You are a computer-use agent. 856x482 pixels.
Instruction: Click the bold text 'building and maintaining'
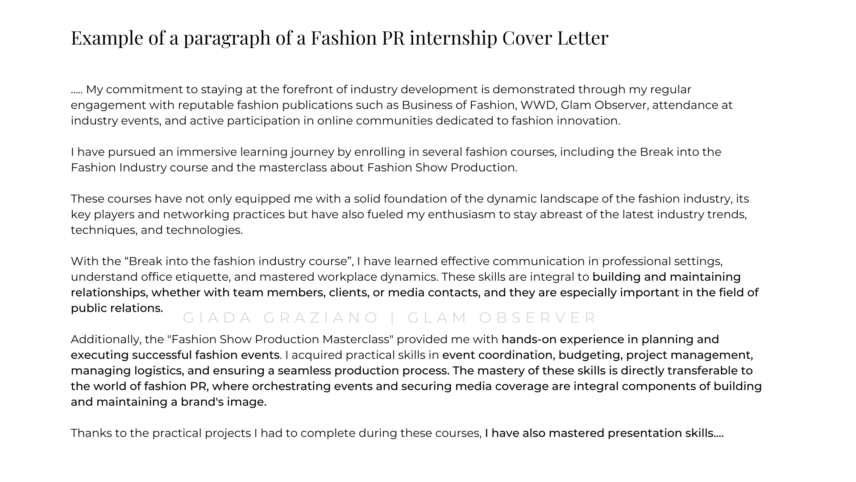(667, 277)
